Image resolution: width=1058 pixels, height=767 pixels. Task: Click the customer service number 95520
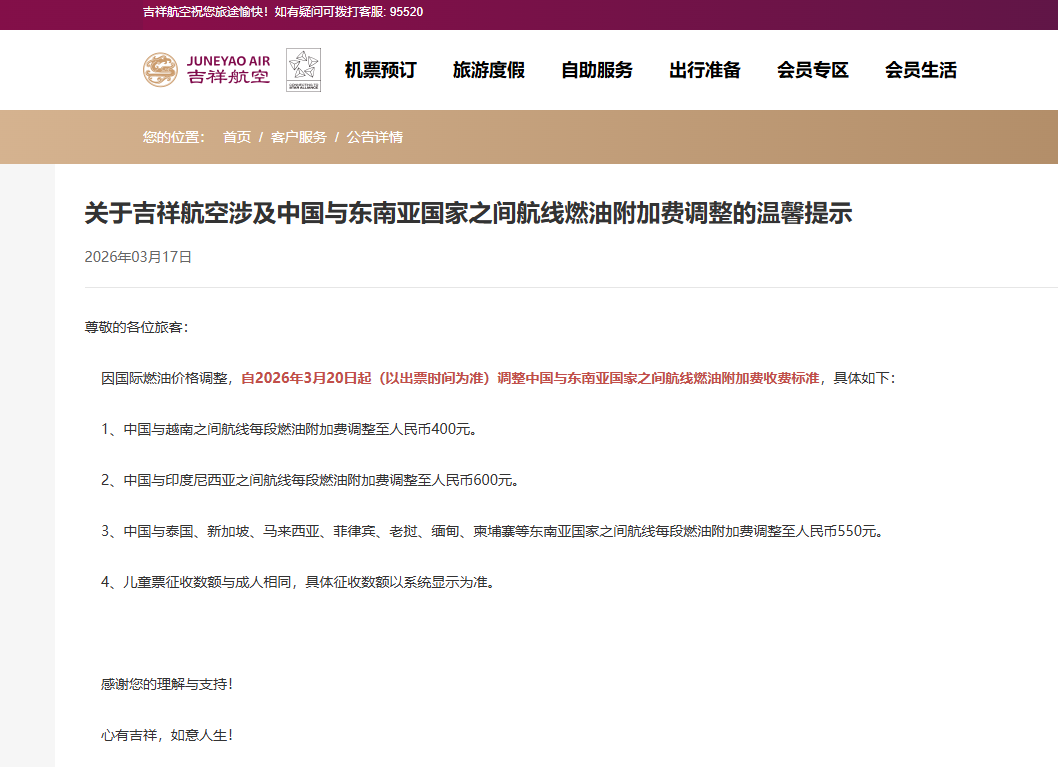[406, 12]
